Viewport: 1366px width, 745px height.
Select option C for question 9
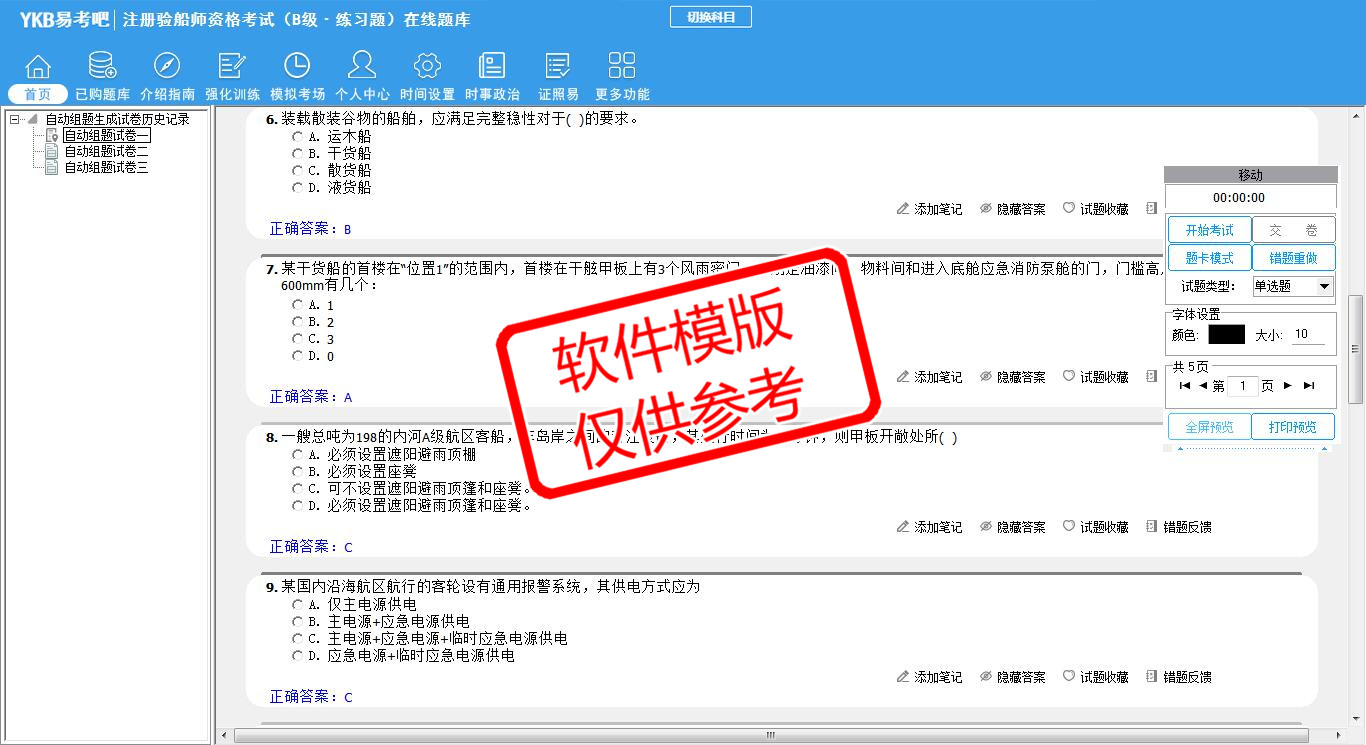[298, 638]
